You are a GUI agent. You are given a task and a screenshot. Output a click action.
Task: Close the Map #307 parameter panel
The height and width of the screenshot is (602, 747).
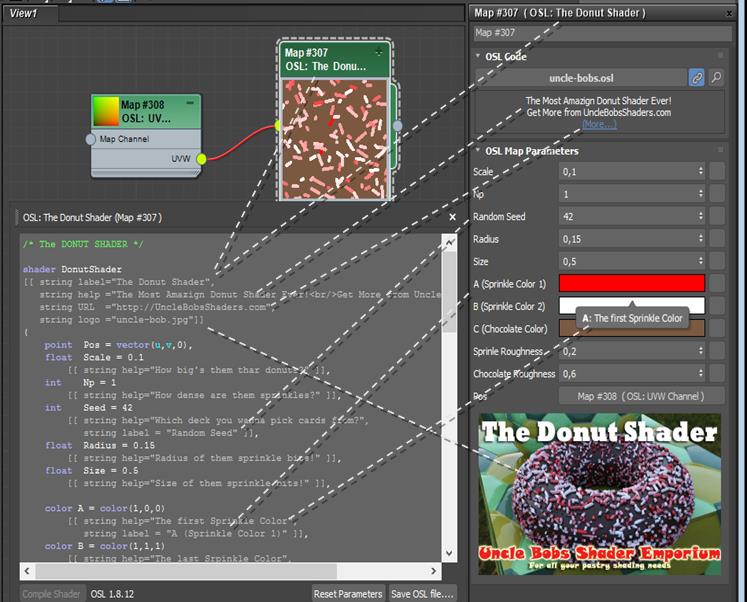729,14
